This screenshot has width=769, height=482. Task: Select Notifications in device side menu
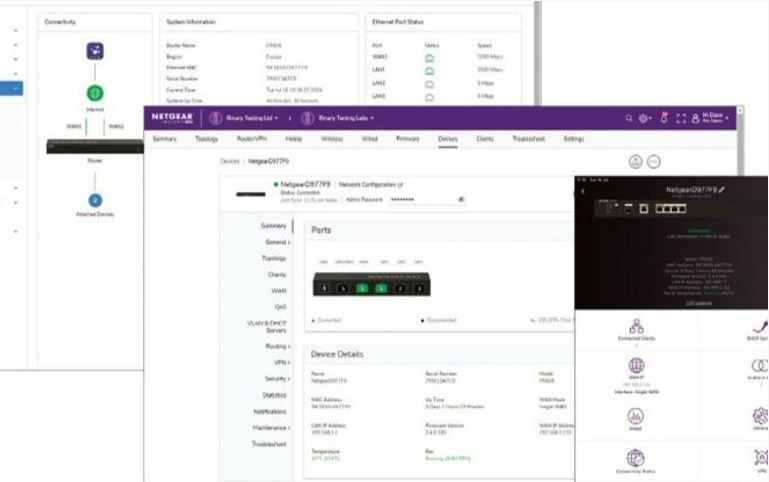click(270, 411)
